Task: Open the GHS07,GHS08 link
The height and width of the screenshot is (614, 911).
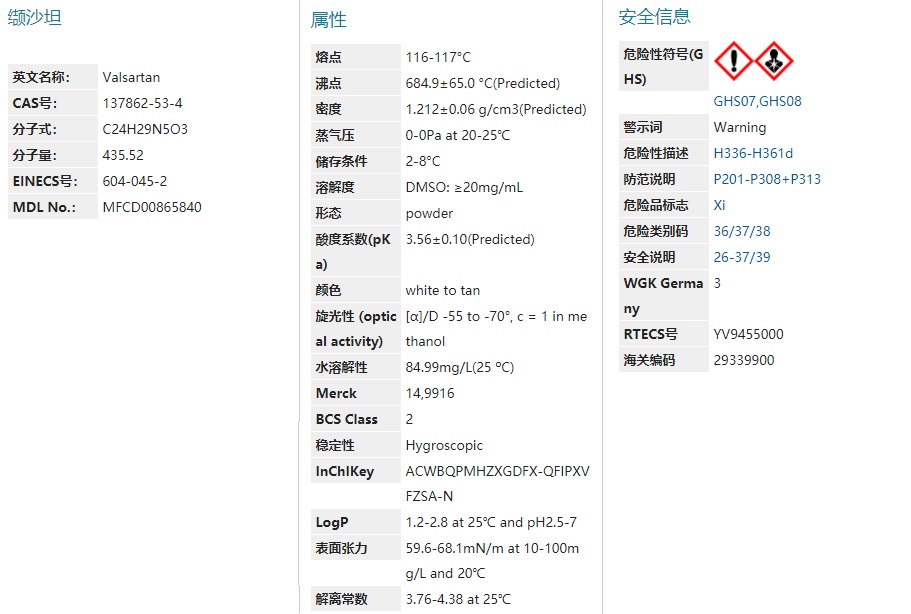Action: coord(757,101)
